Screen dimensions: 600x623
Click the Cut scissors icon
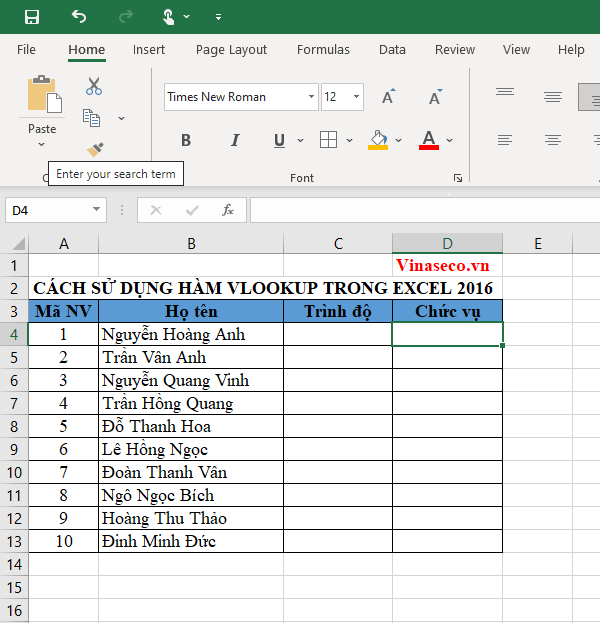click(94, 87)
